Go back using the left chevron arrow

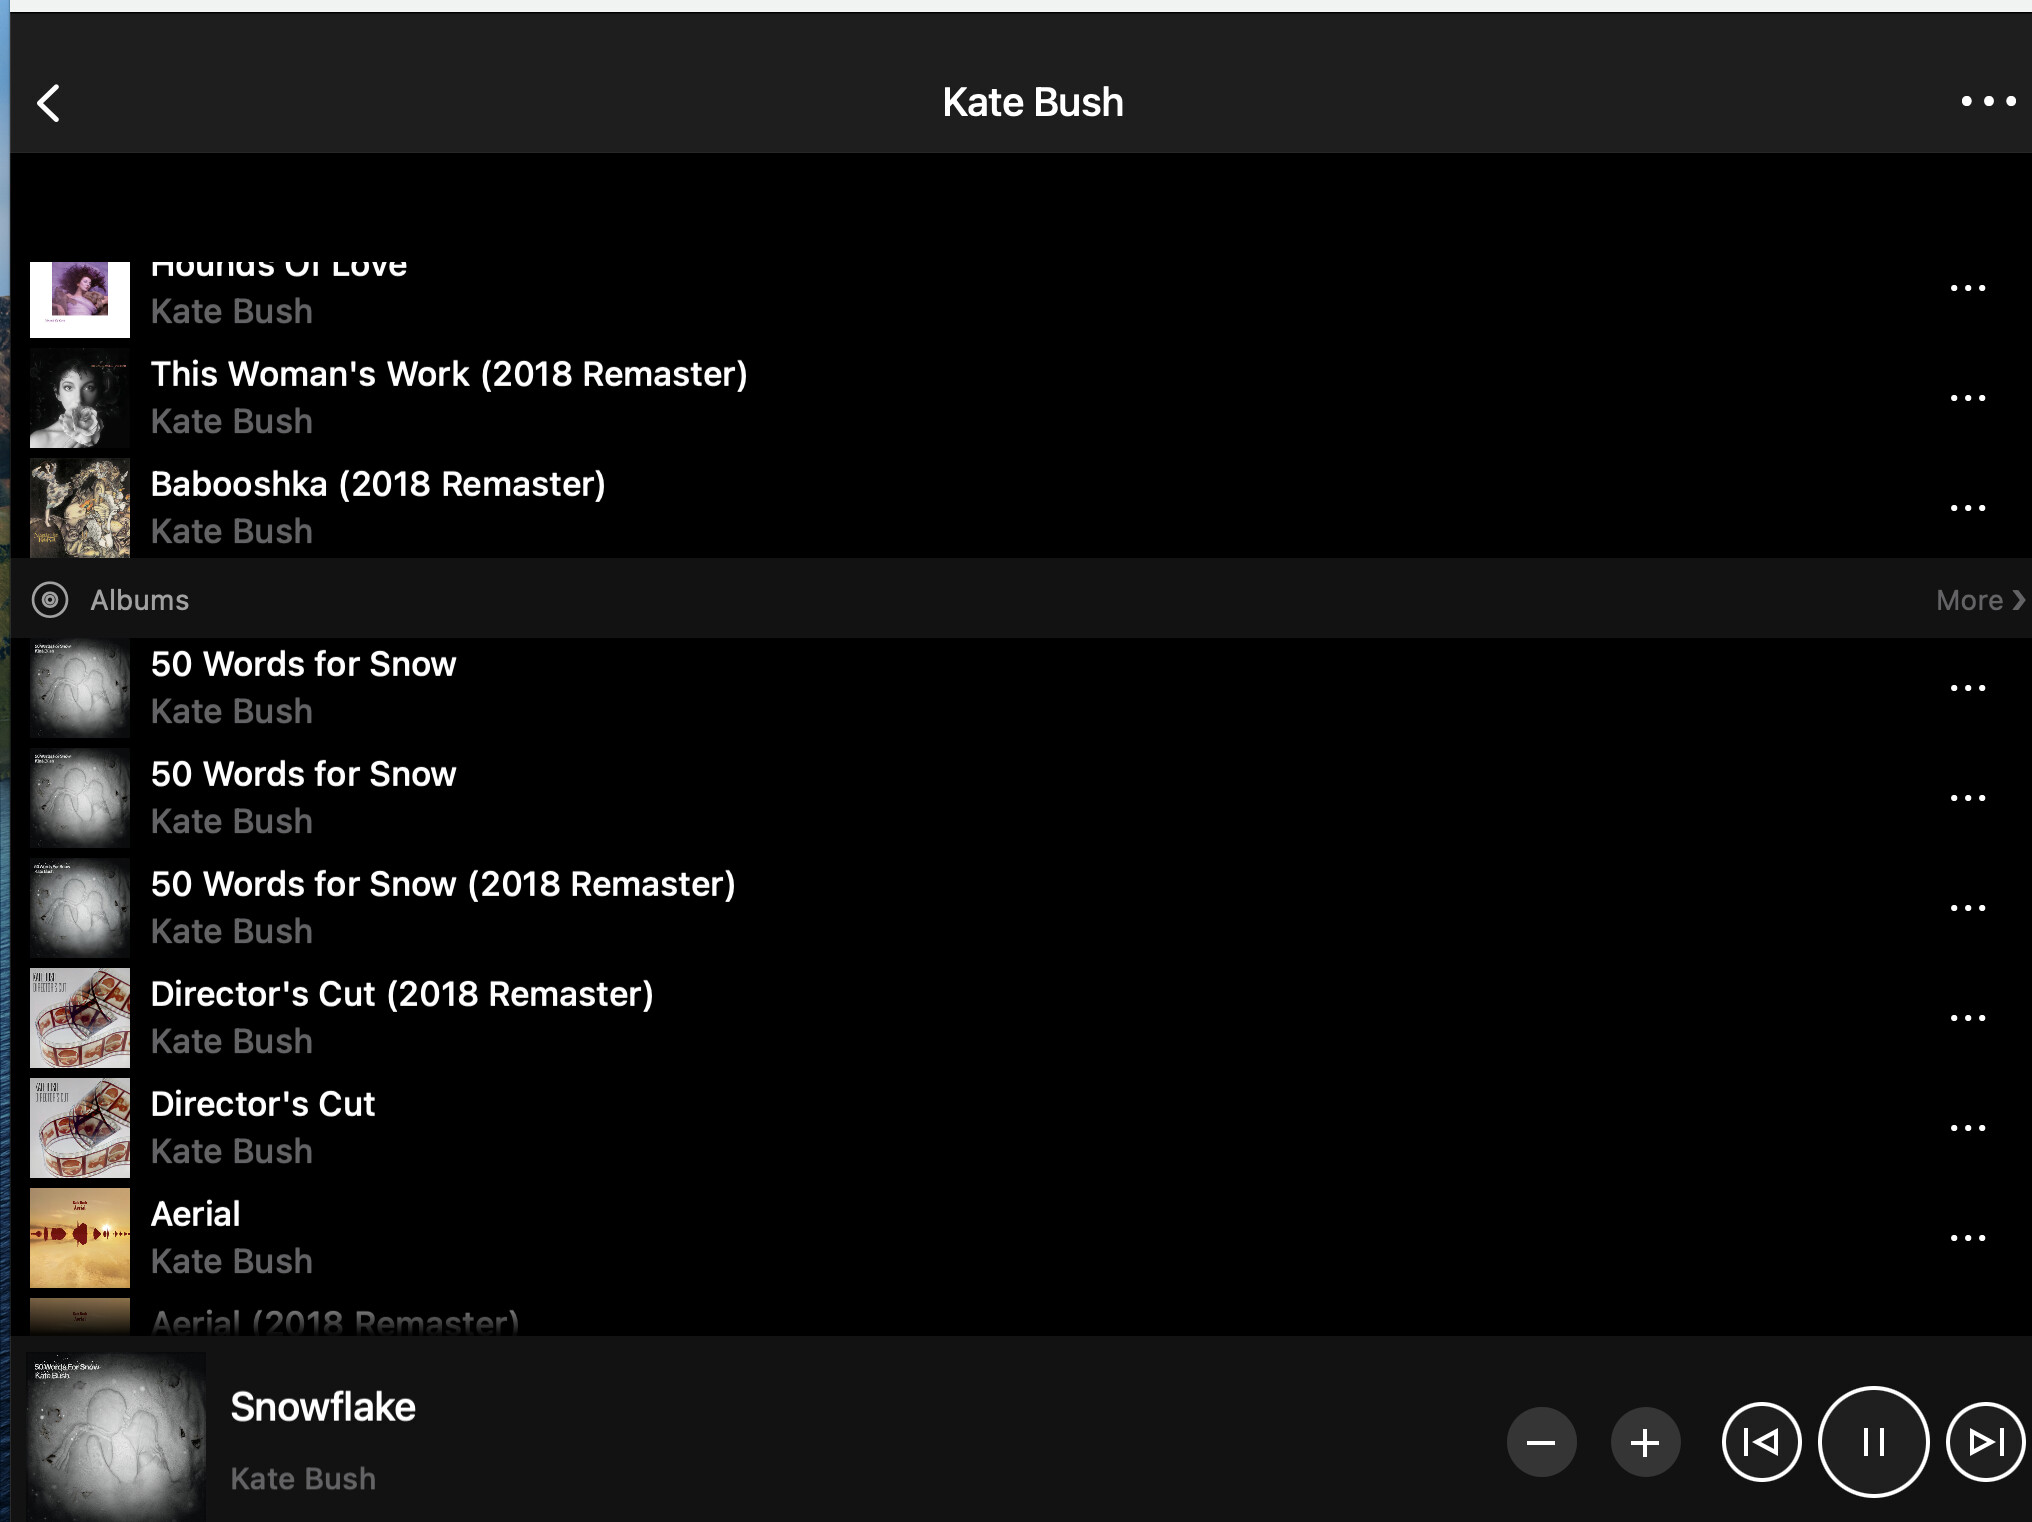coord(48,103)
